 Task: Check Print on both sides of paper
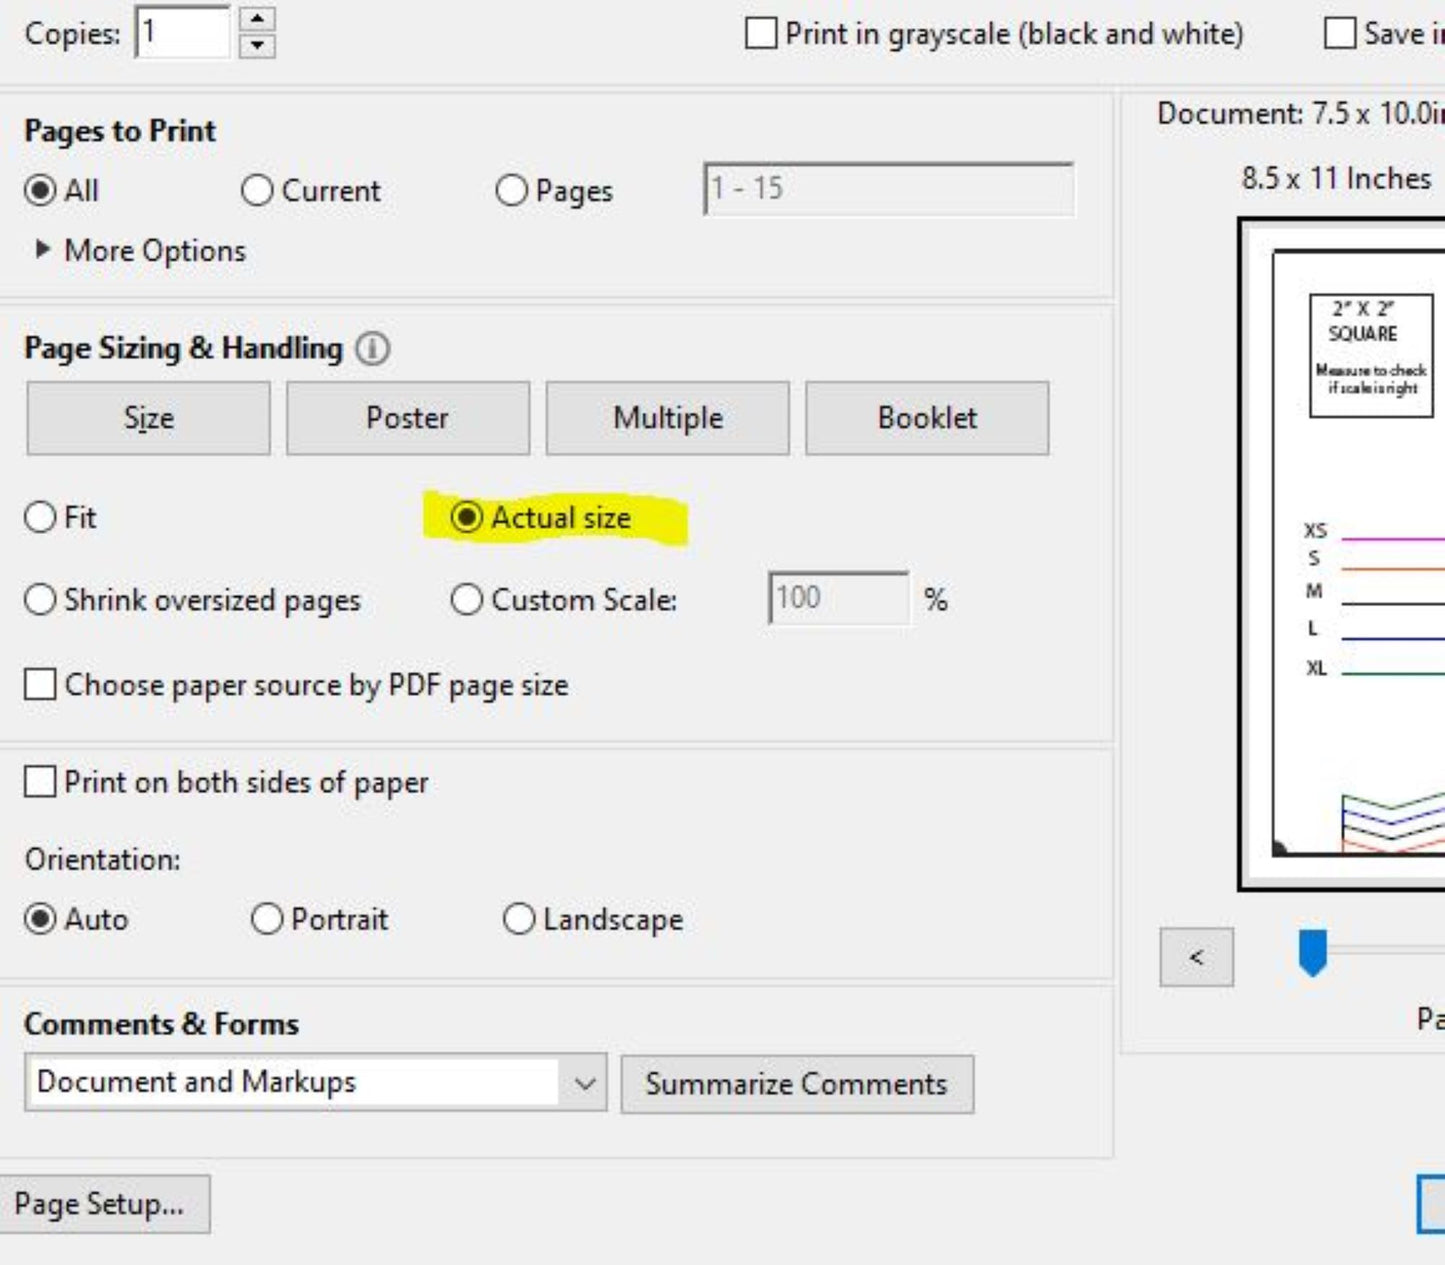tap(40, 782)
